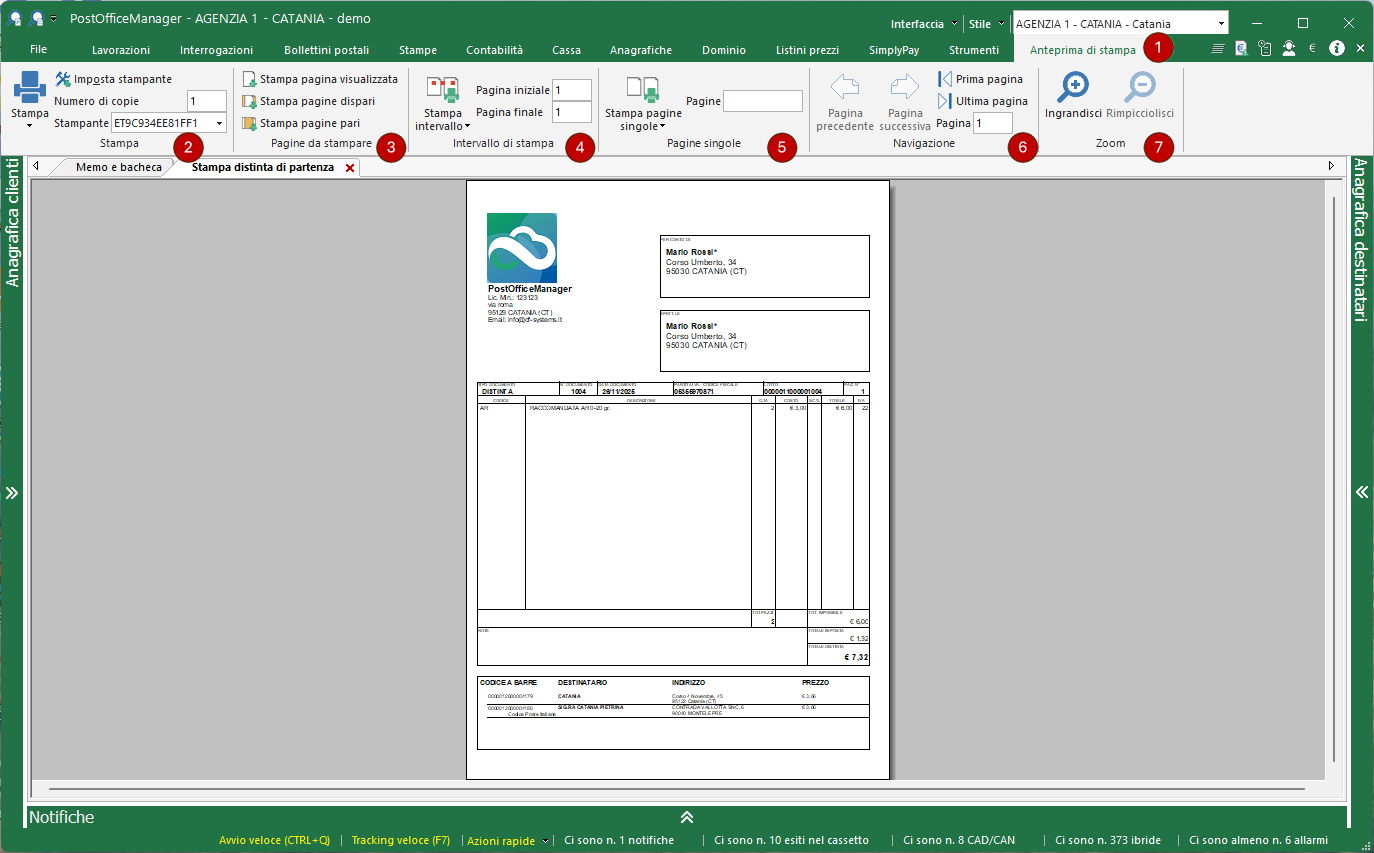Expand the agency selector AGENZIA 1 - CATANIA
This screenshot has width=1374, height=853.
click(x=1221, y=24)
